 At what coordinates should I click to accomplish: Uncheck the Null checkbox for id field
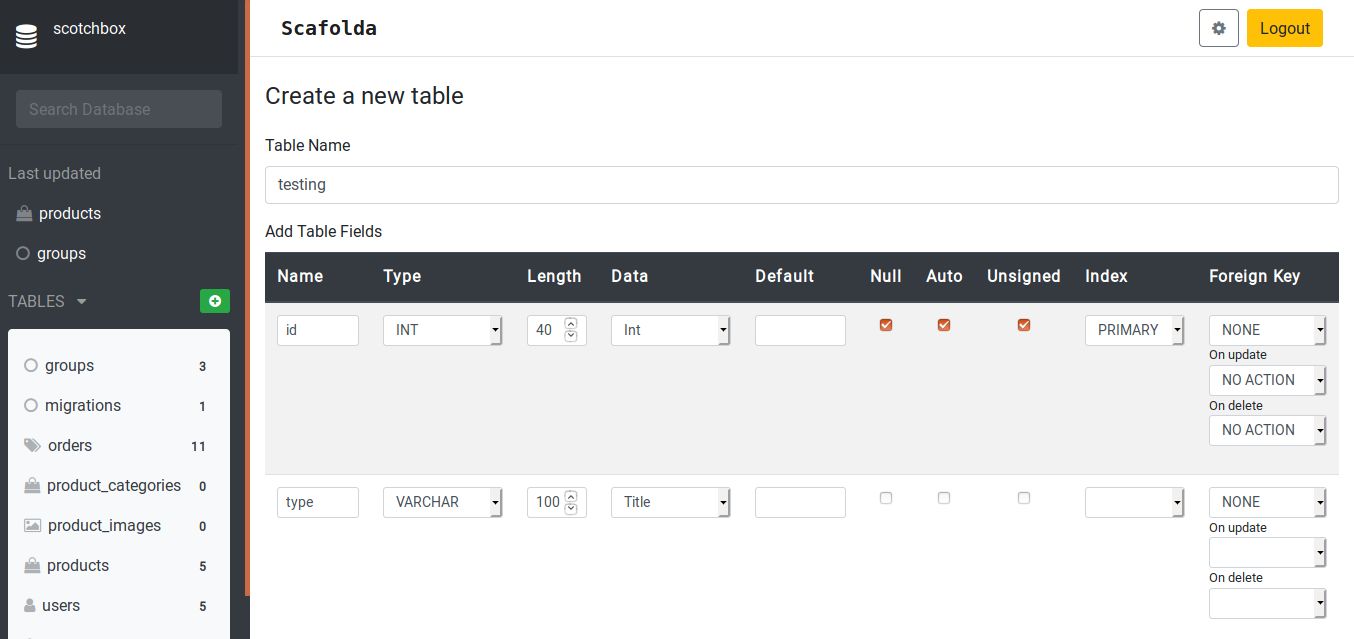pos(885,325)
